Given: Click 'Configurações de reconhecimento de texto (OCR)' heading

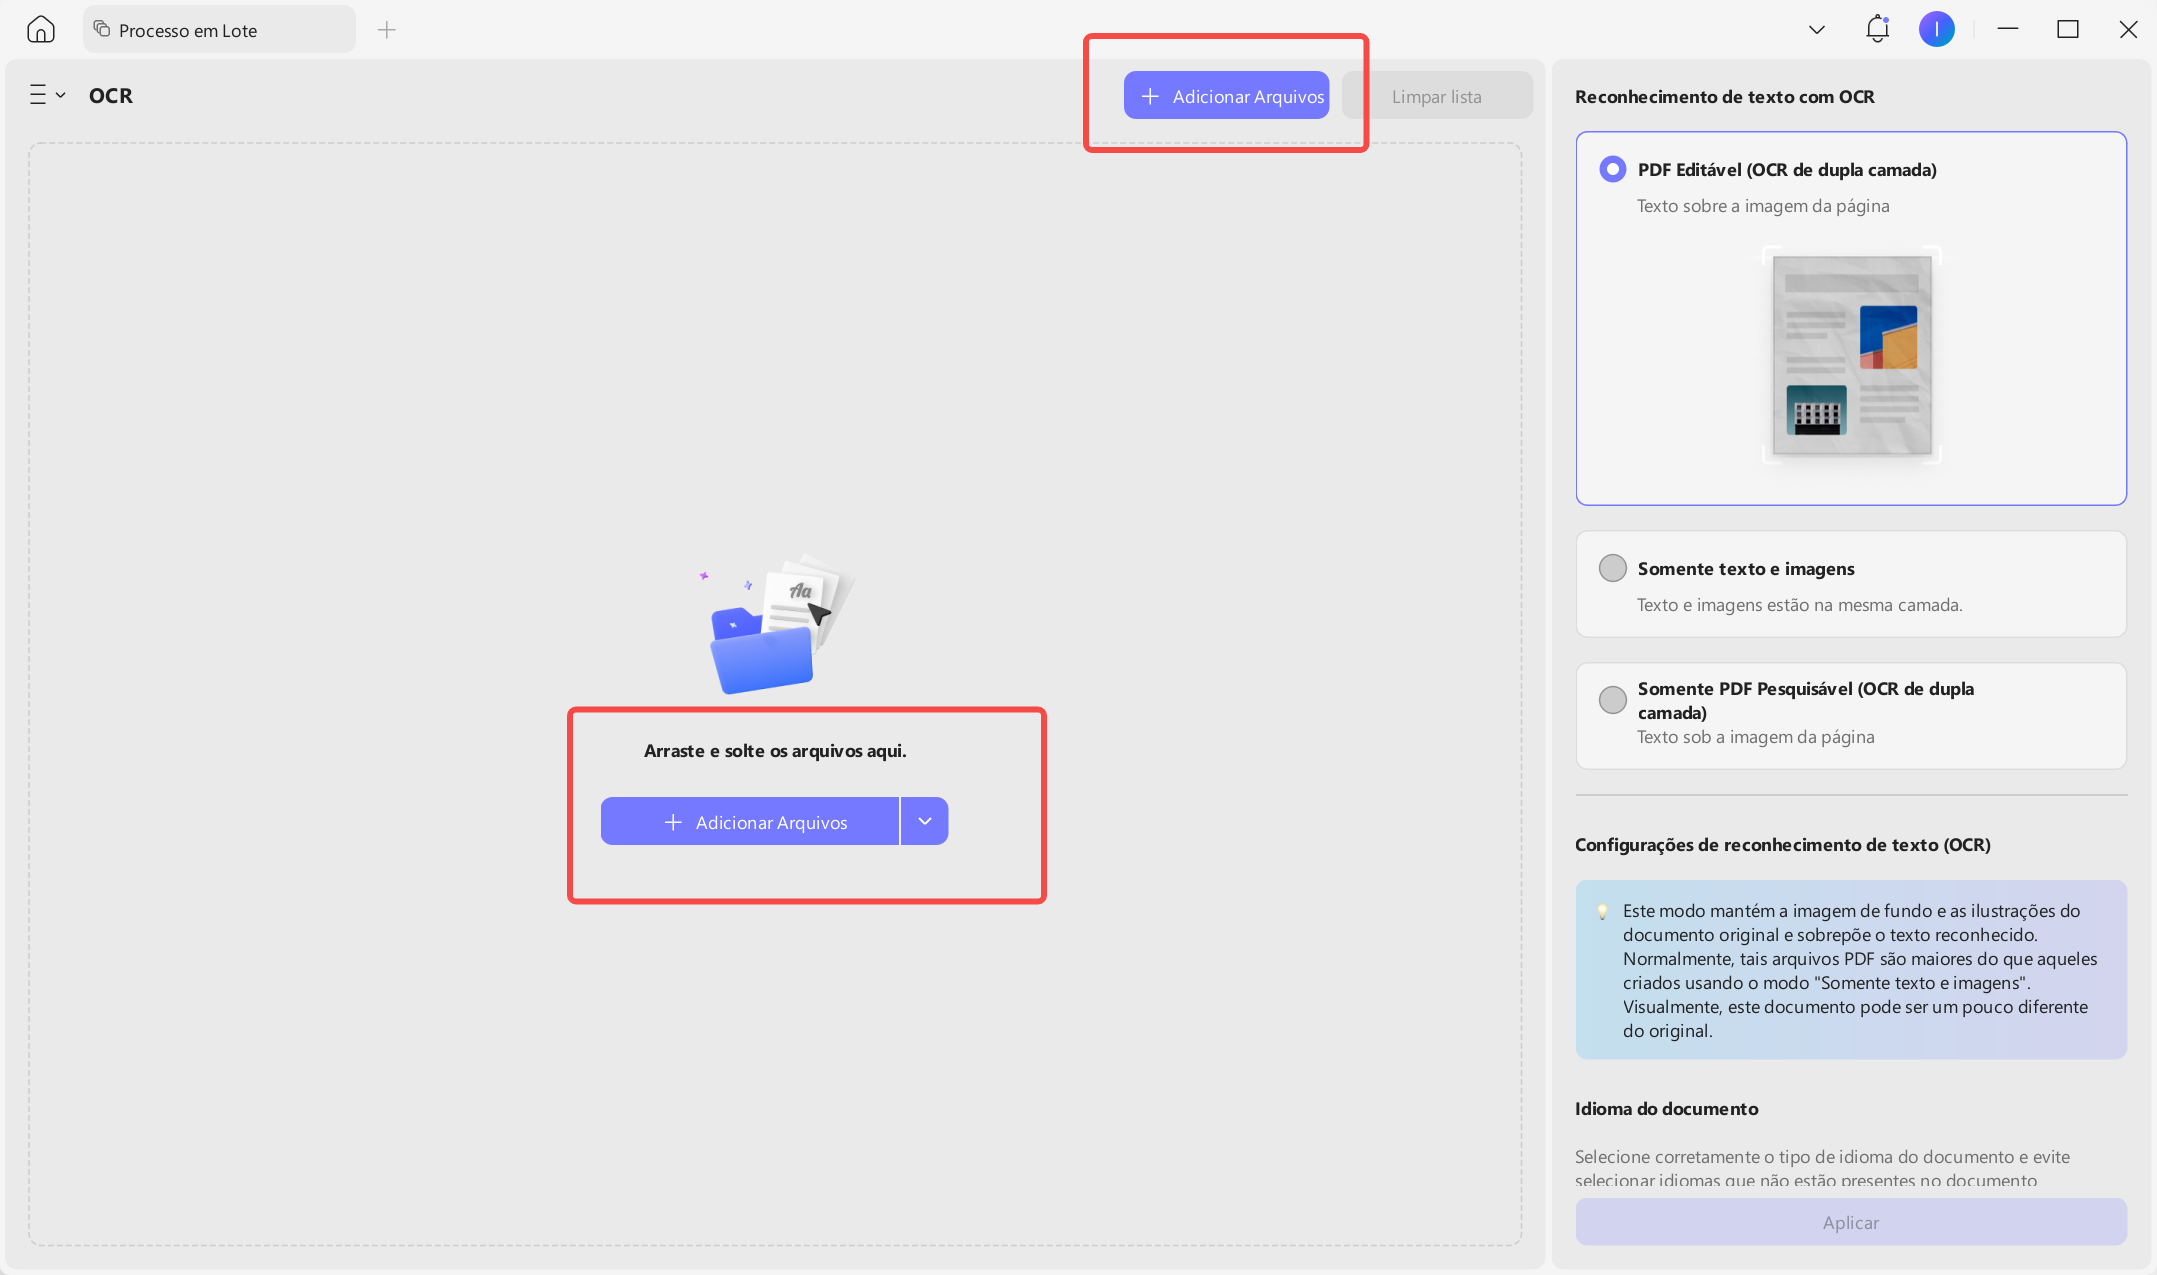Looking at the screenshot, I should (x=1782, y=845).
